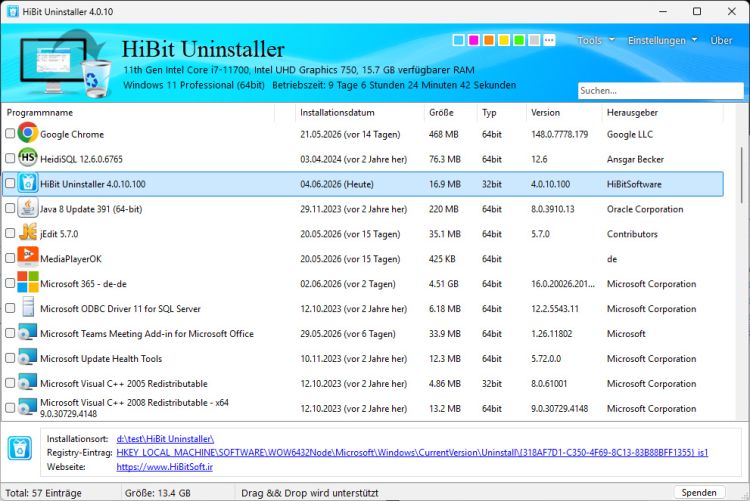Viewport: 750px width, 501px height.
Task: Click the Teams Meeting Add-in icon
Action: tap(28, 333)
